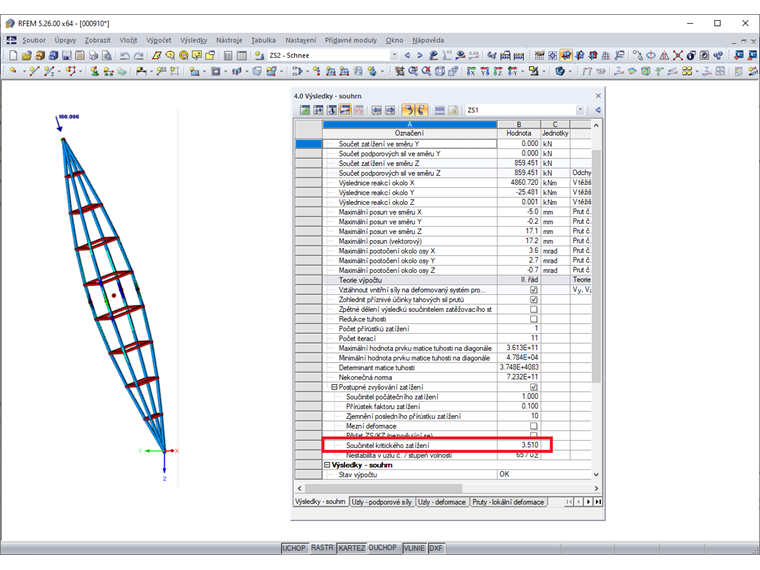The width and height of the screenshot is (760, 570).
Task: Open dropdown arrow next to -Y view icon
Action: pyautogui.click(x=522, y=71)
